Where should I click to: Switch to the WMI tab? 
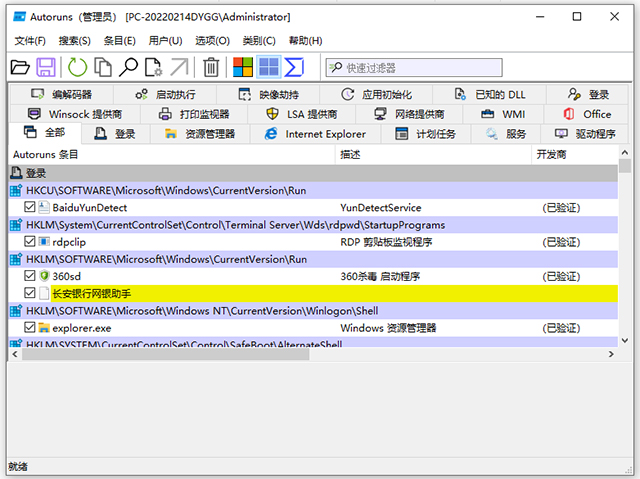click(x=503, y=114)
